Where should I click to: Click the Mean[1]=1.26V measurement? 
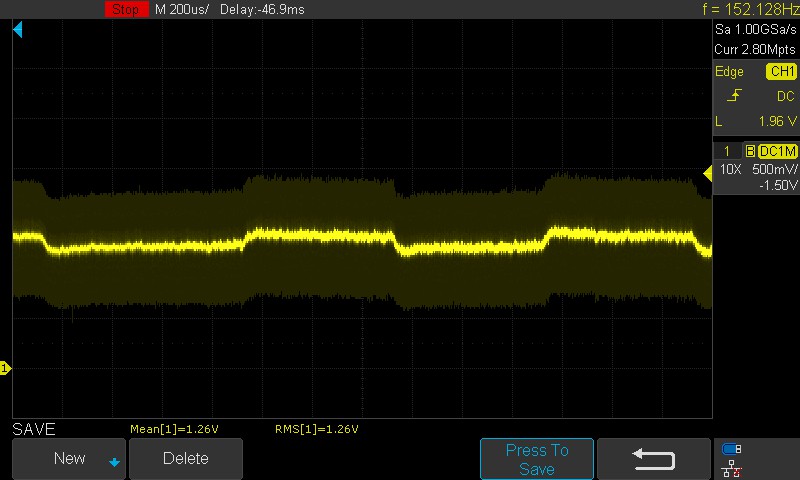[x=174, y=429]
